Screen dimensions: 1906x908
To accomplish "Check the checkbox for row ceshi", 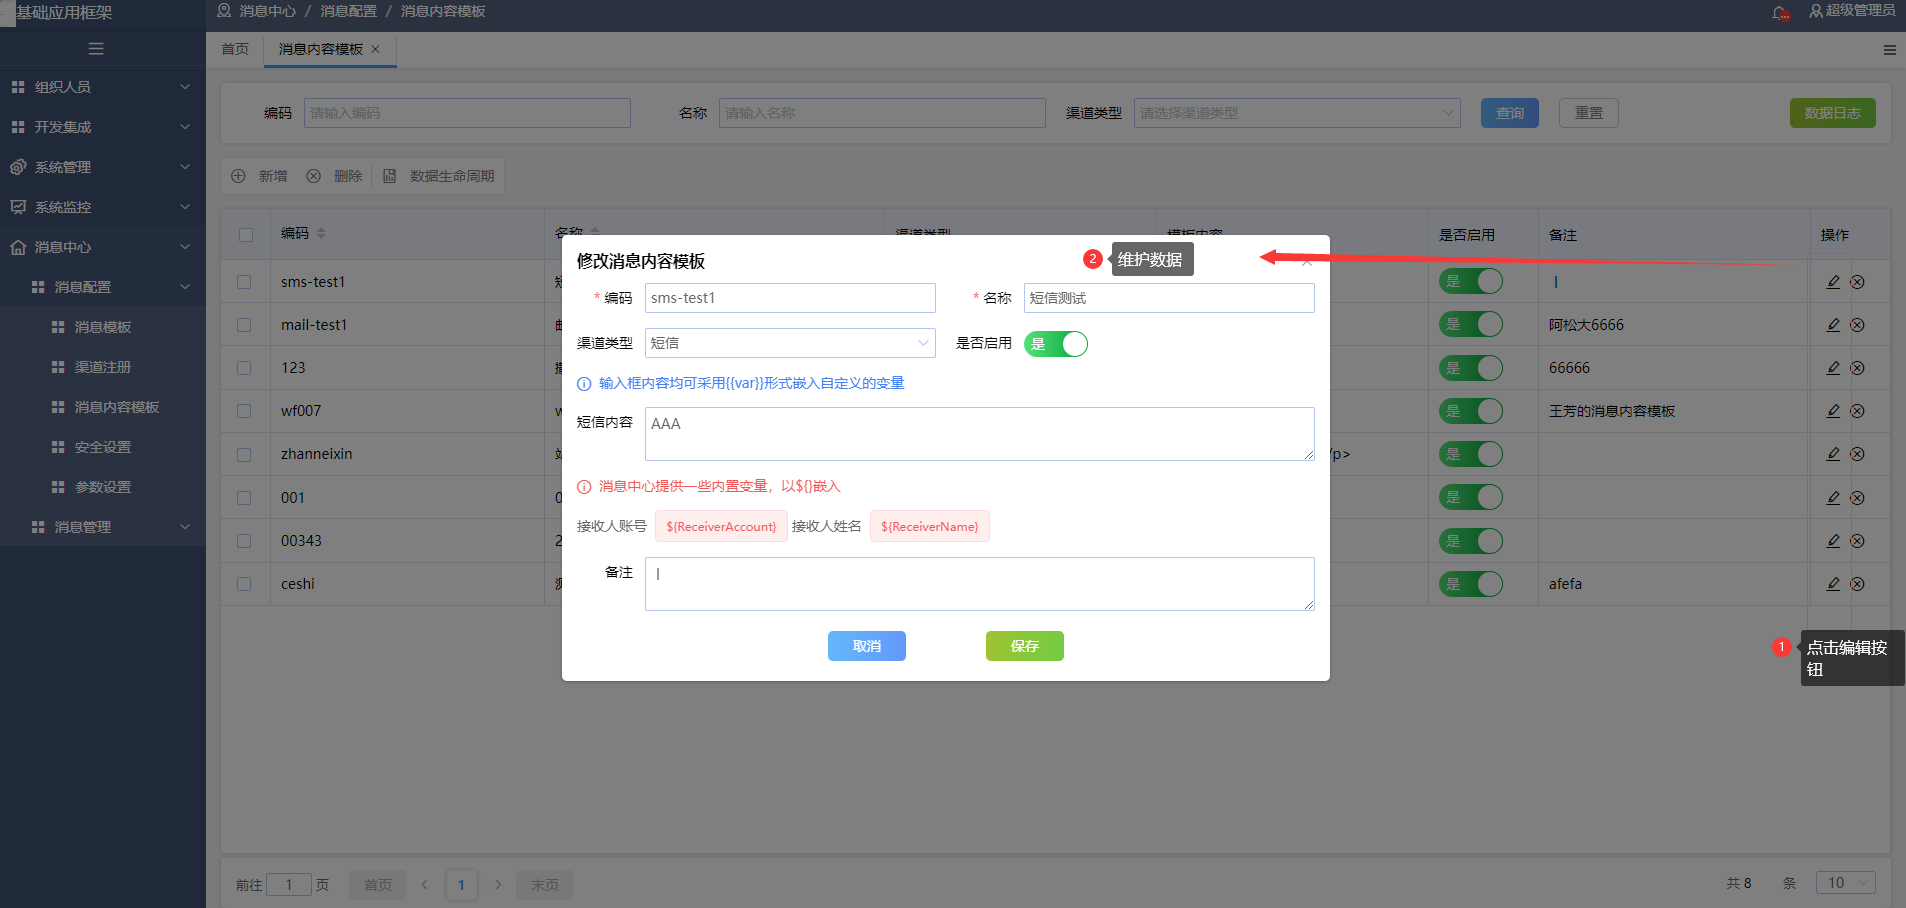I will coord(244,584).
